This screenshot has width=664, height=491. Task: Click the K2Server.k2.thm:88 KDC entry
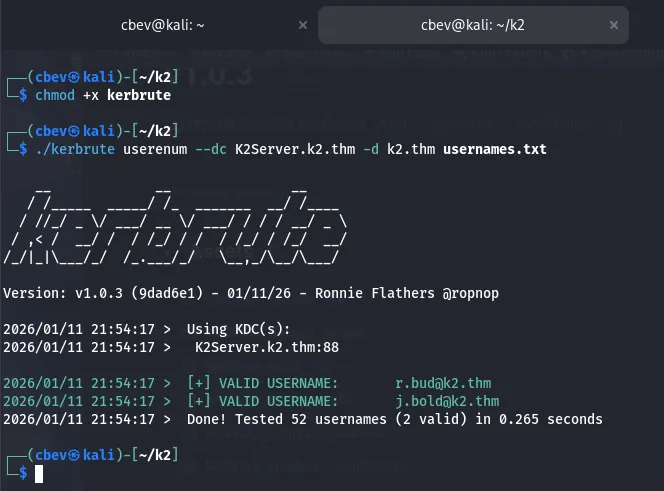point(266,347)
